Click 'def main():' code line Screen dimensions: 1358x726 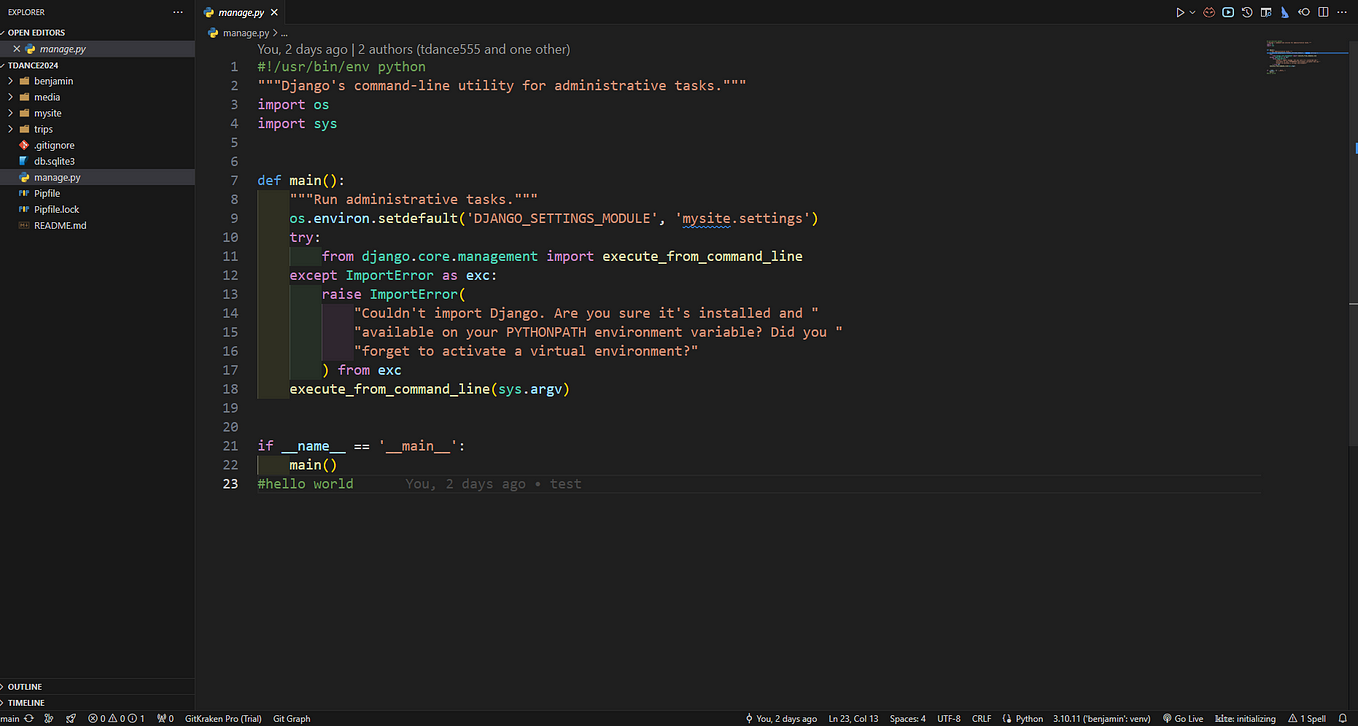301,180
